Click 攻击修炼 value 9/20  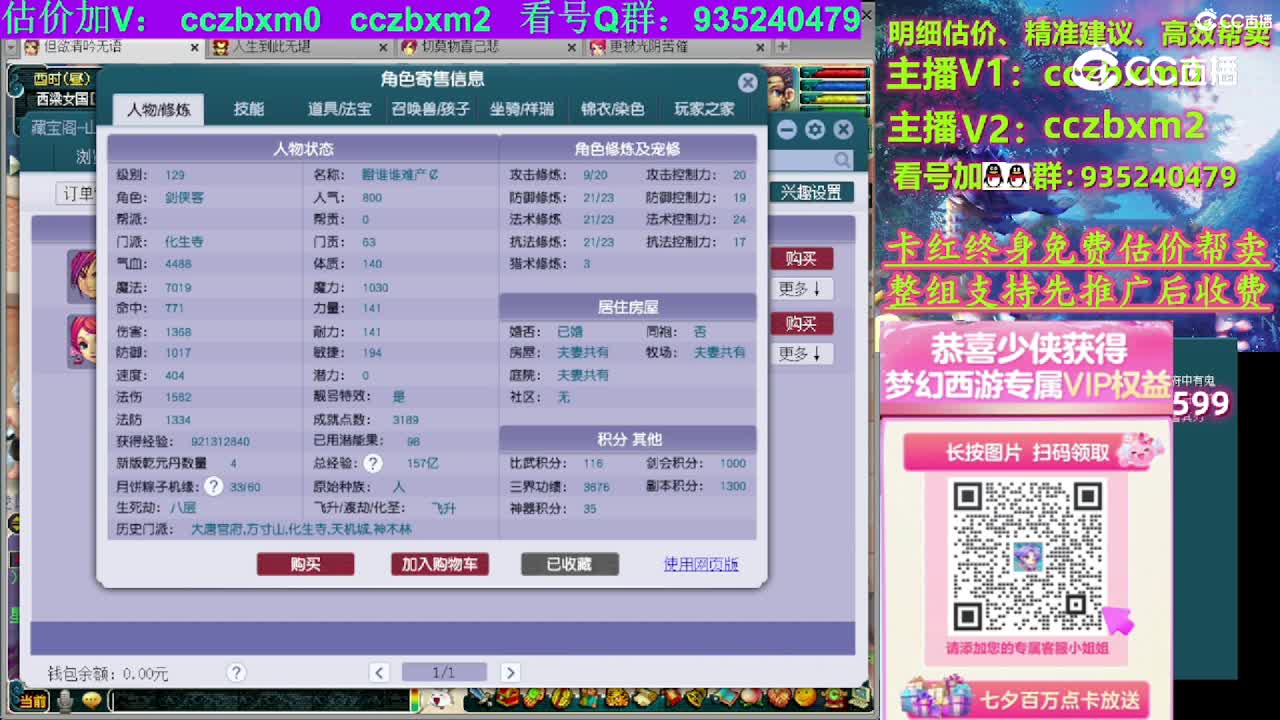pyautogui.click(x=595, y=175)
